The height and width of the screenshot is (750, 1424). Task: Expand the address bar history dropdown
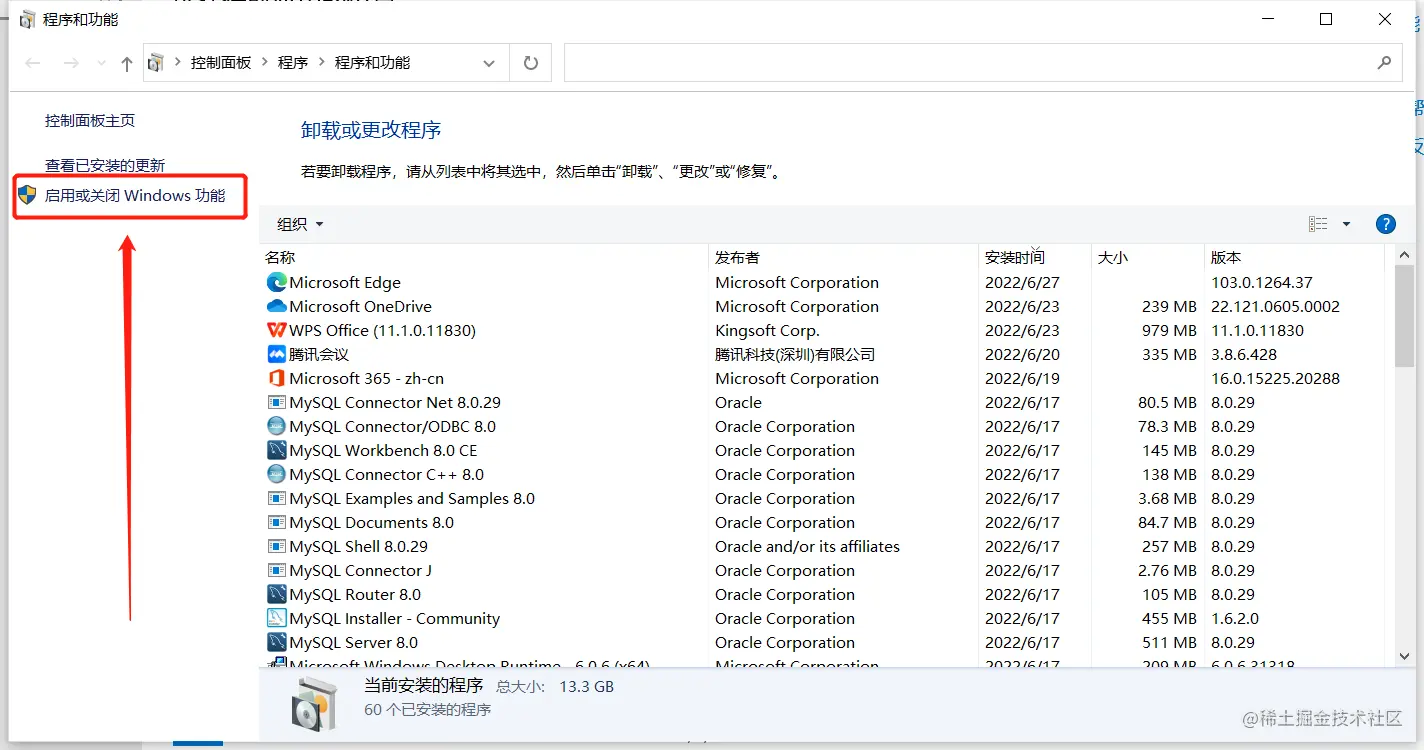(x=489, y=63)
